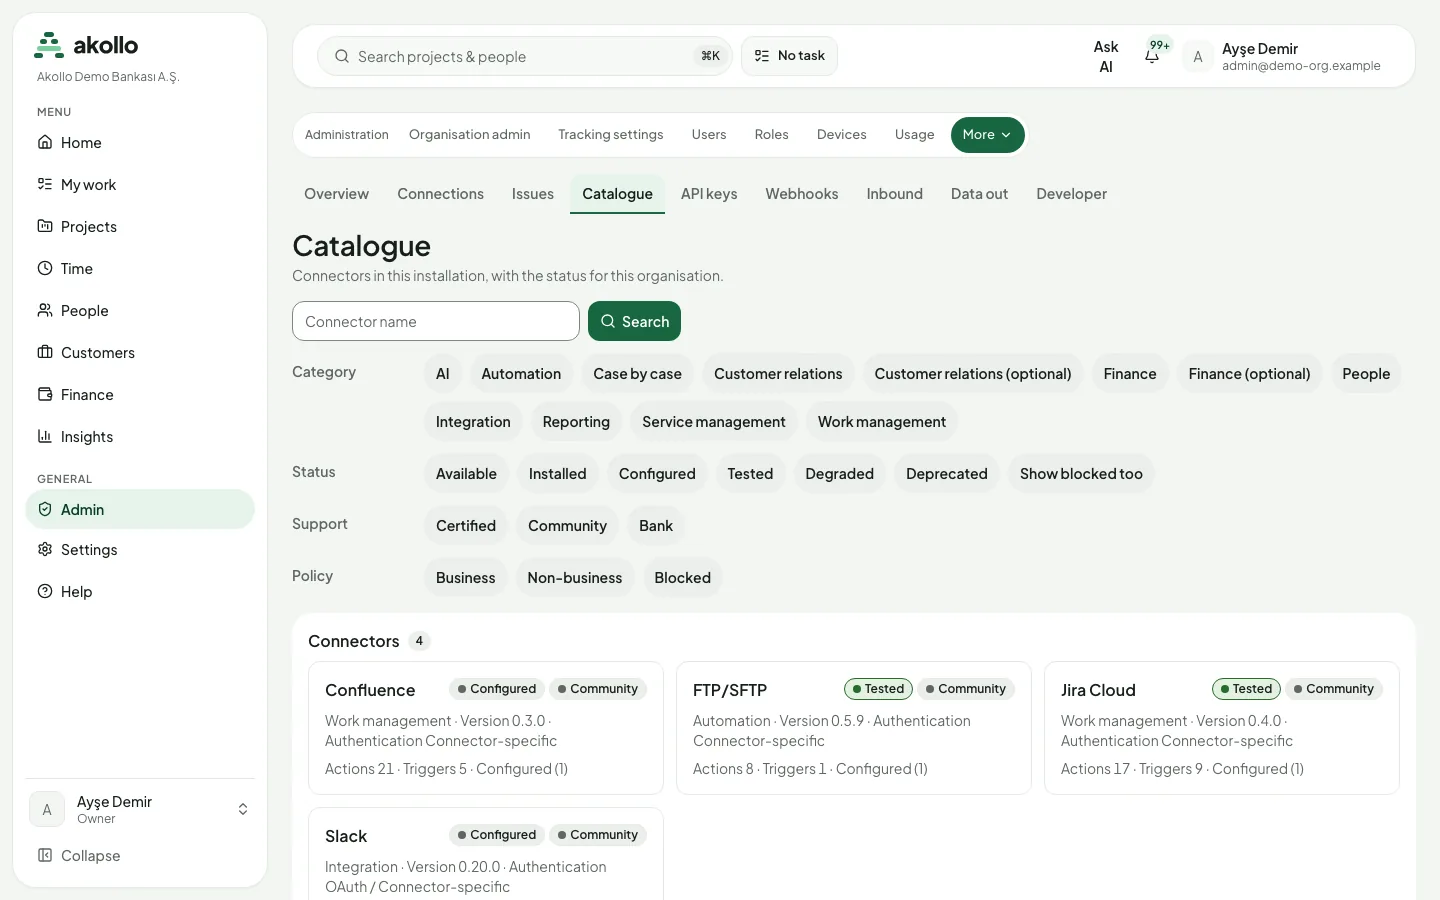Click user avatar in top bar
1440x900 pixels.
[x=1198, y=57]
